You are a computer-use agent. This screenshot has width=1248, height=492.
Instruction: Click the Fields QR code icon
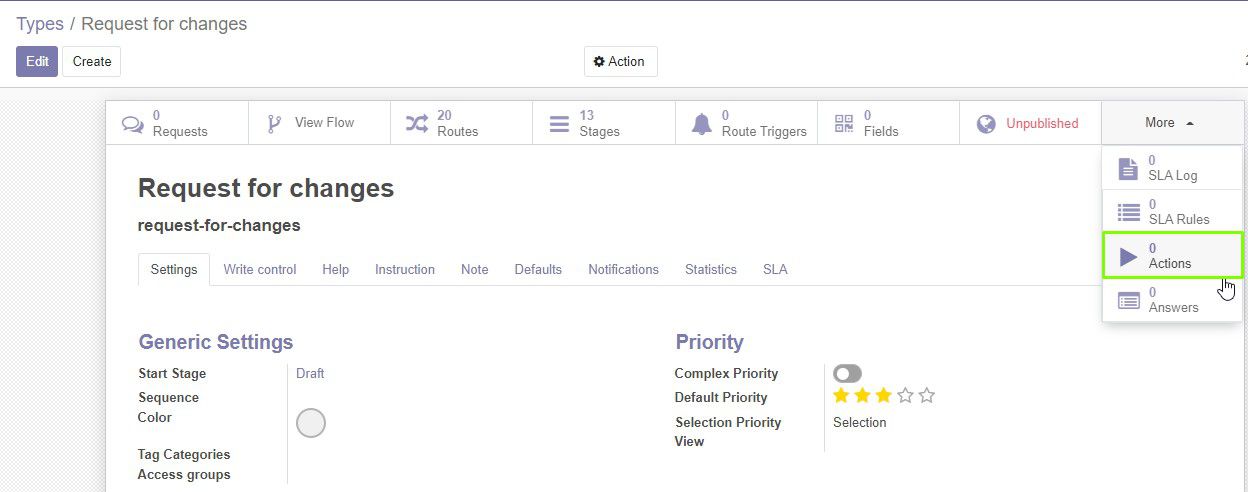pyautogui.click(x=844, y=124)
